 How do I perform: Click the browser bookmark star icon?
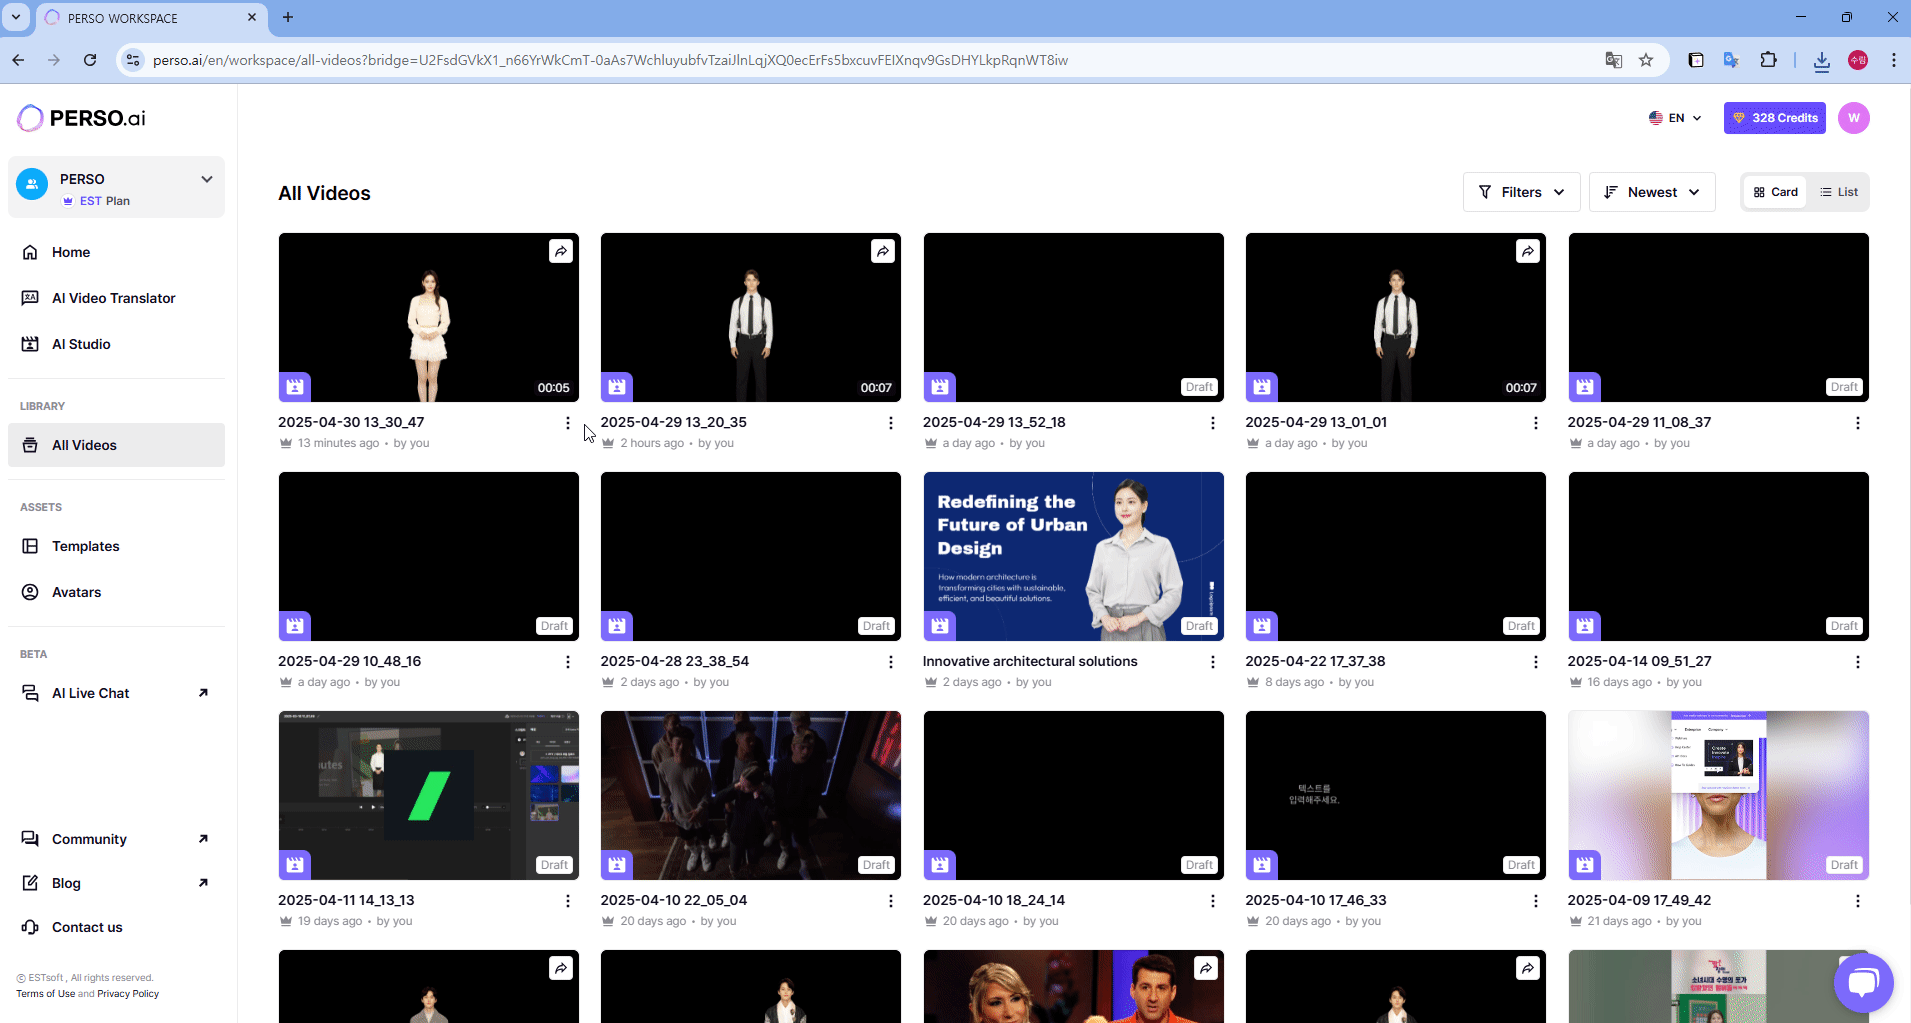1646,60
